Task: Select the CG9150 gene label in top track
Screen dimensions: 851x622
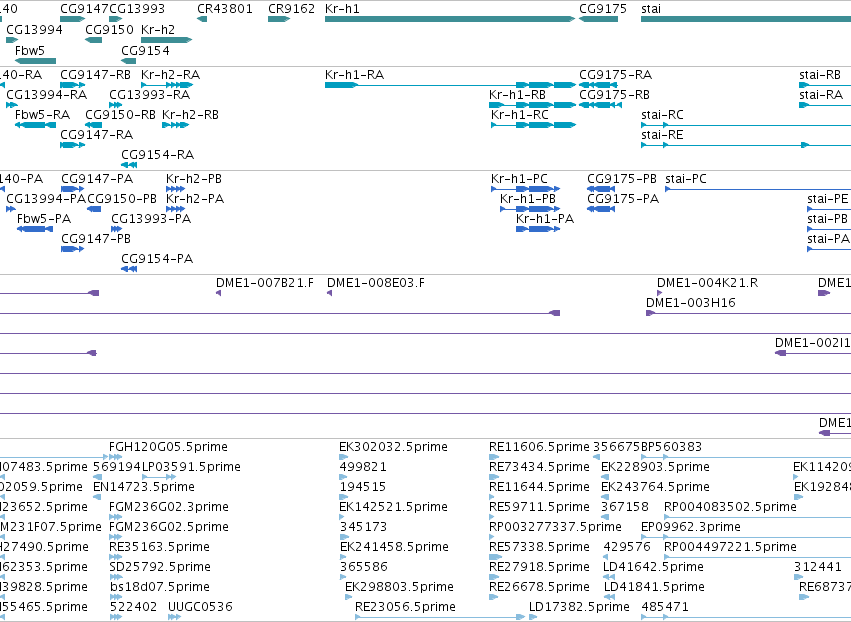Action: click(110, 29)
